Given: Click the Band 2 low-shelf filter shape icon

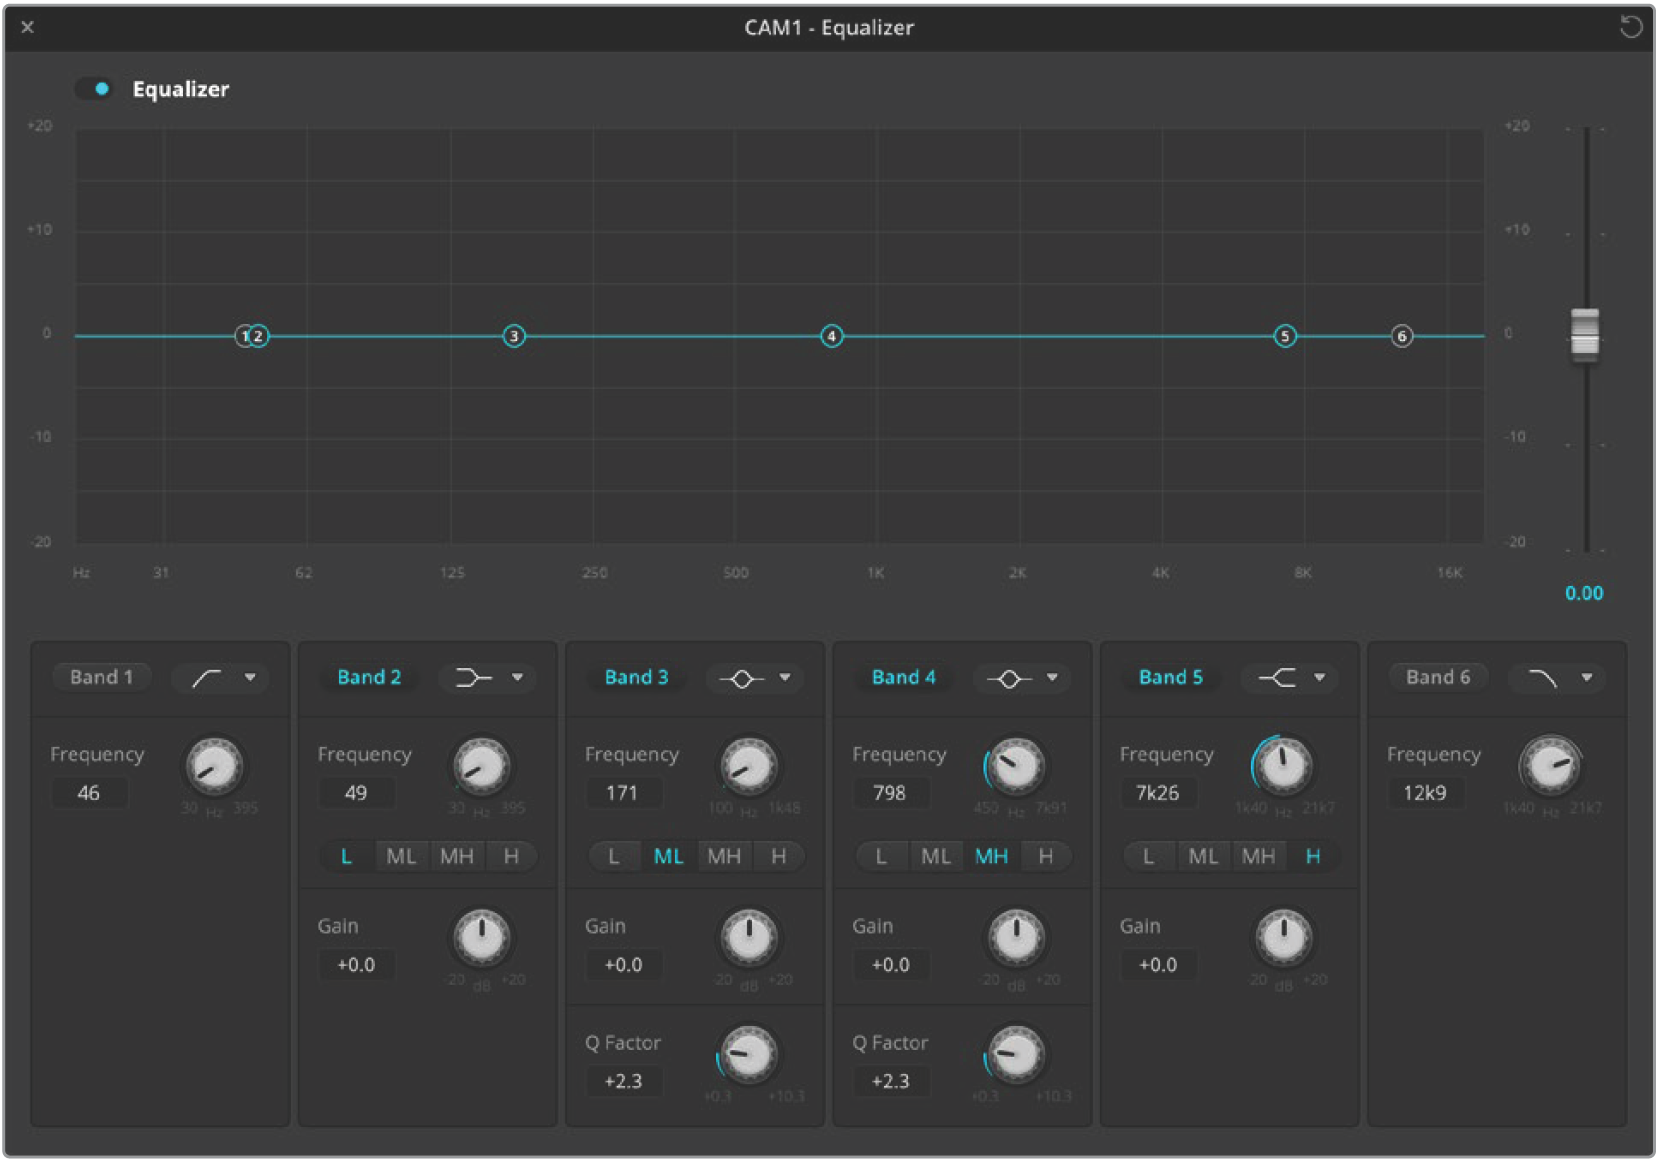Looking at the screenshot, I should pyautogui.click(x=473, y=679).
